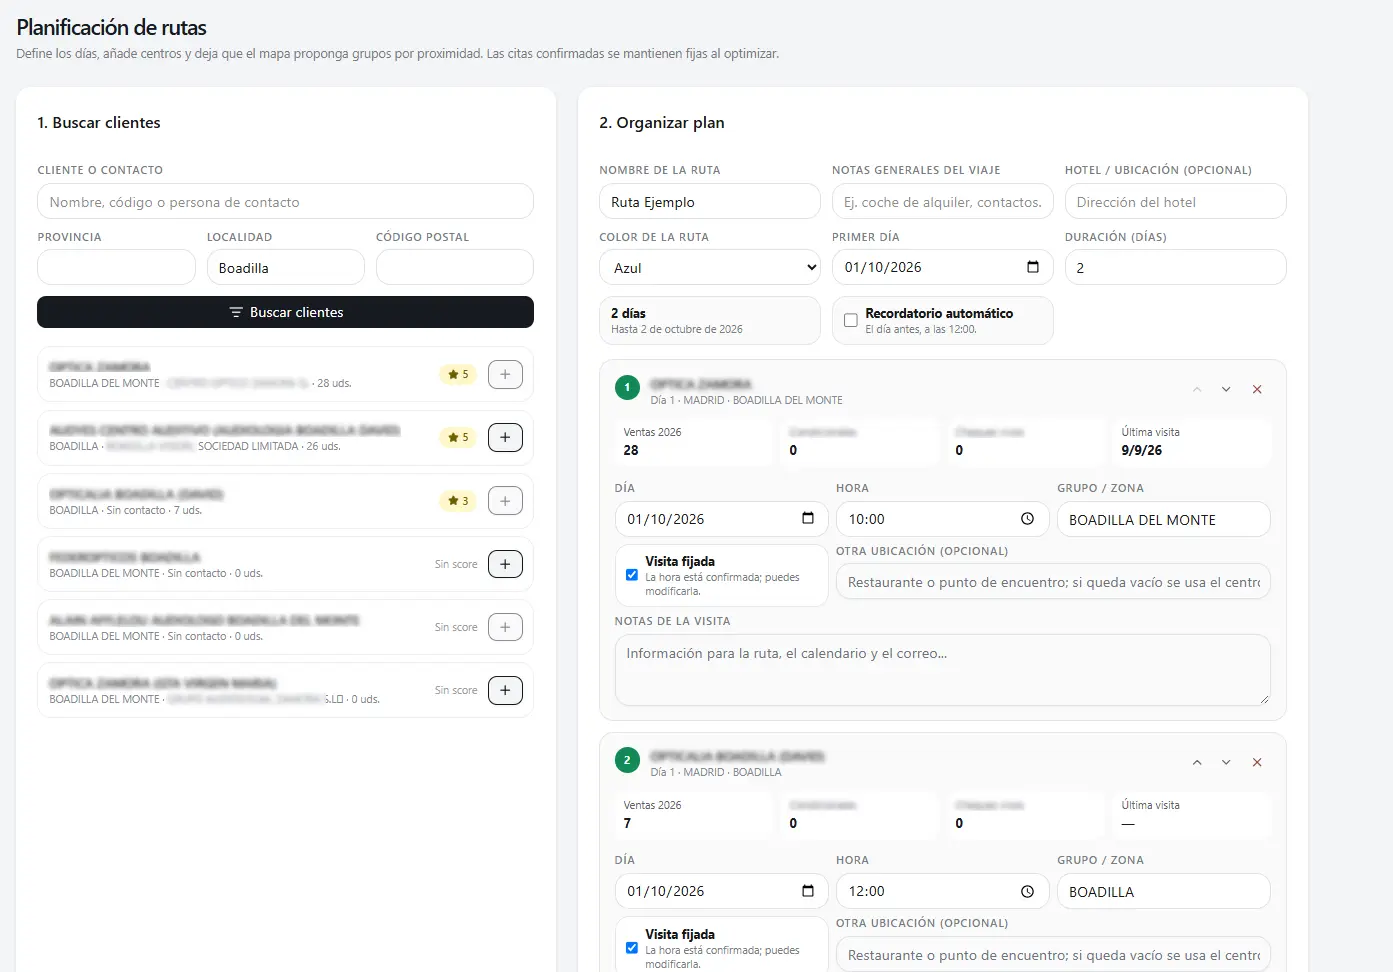Uncheck Visita fijada for stop 2
Screen dimensions: 1393x972
[x=632, y=948]
